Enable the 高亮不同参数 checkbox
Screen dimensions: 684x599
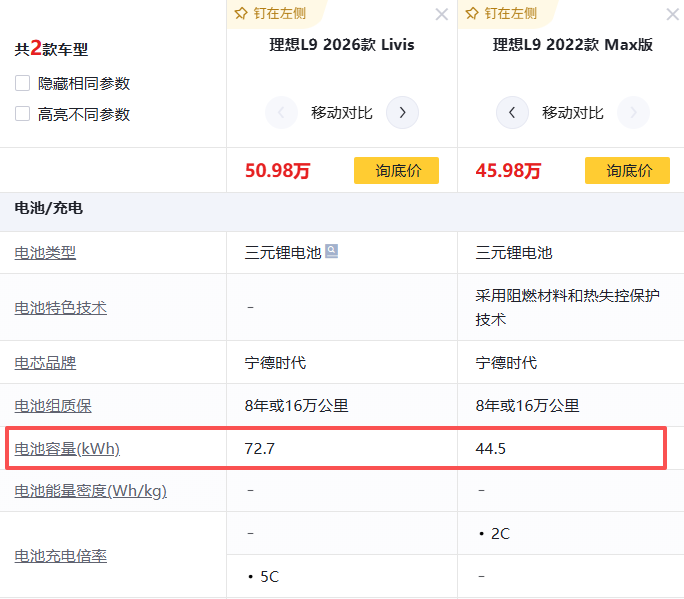[22, 114]
